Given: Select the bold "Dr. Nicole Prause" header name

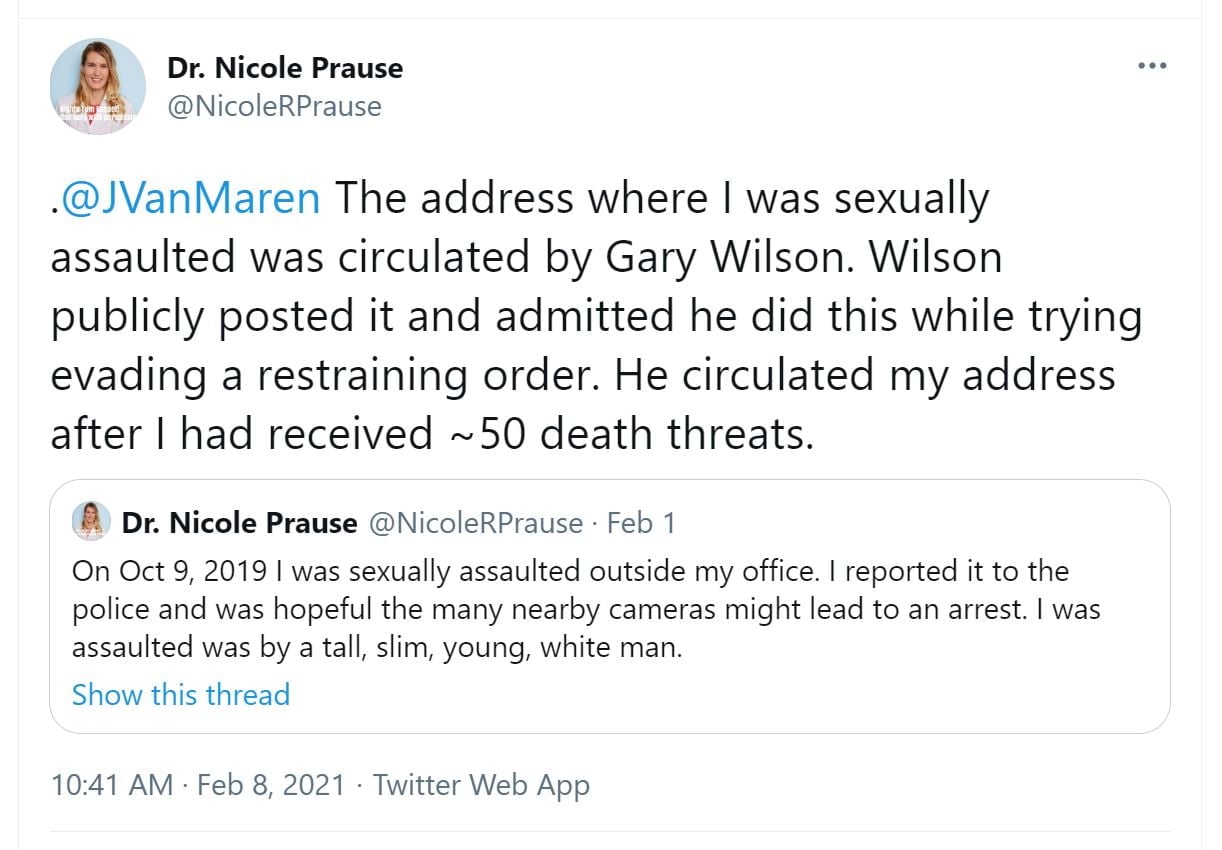Looking at the screenshot, I should click(x=285, y=68).
